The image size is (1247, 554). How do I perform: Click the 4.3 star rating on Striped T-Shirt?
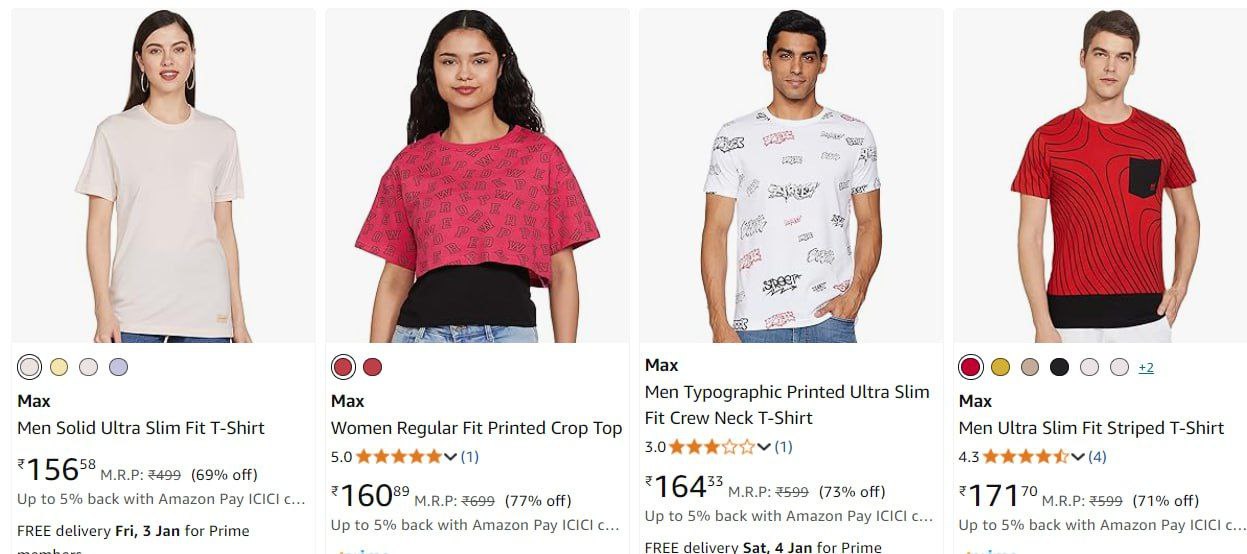(1027, 457)
